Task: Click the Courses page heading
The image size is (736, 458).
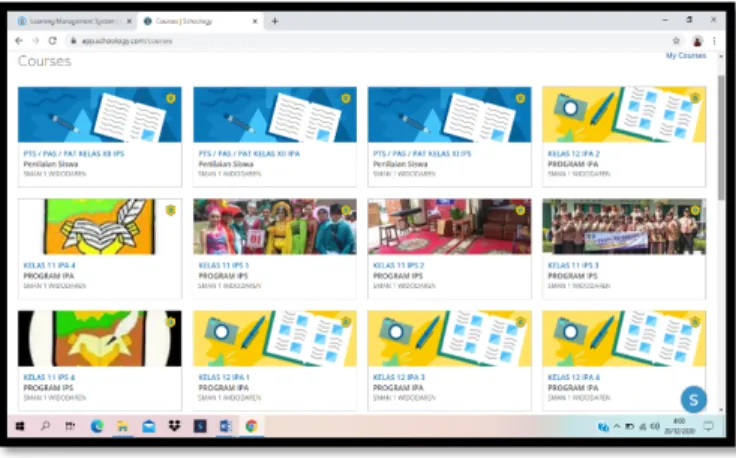Action: coord(45,61)
